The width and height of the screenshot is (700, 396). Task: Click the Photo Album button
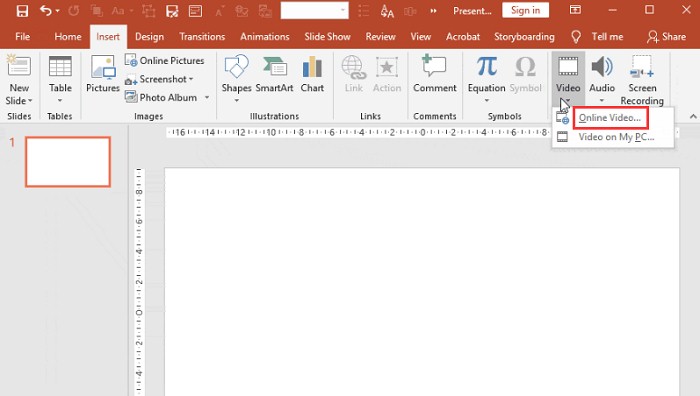tap(161, 97)
